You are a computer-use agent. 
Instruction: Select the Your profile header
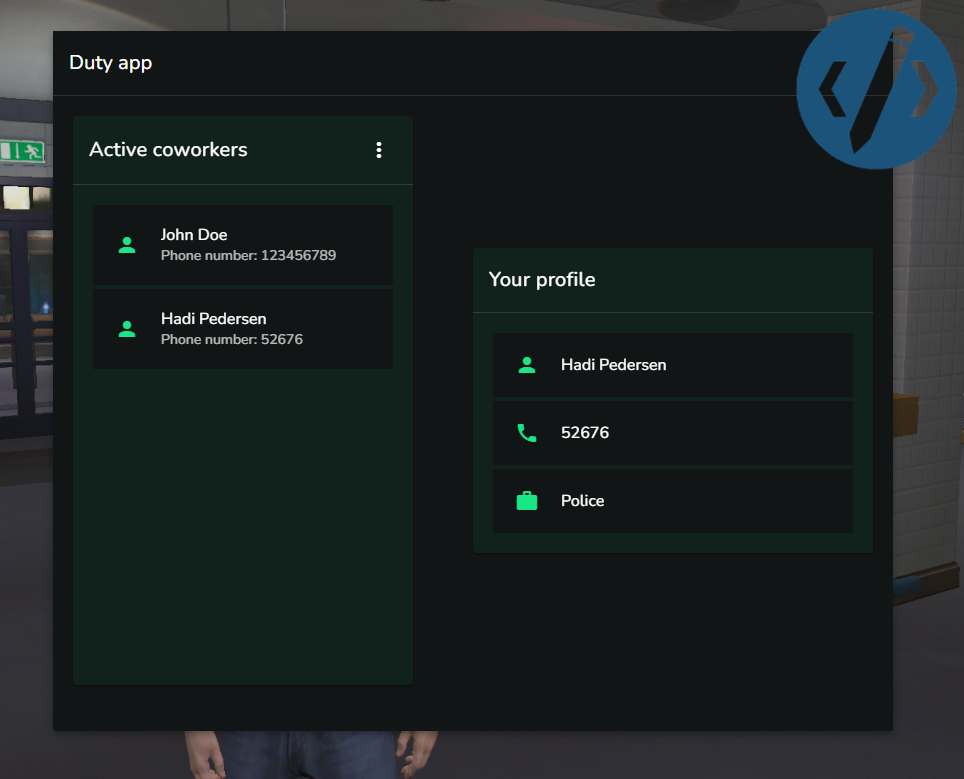(542, 280)
